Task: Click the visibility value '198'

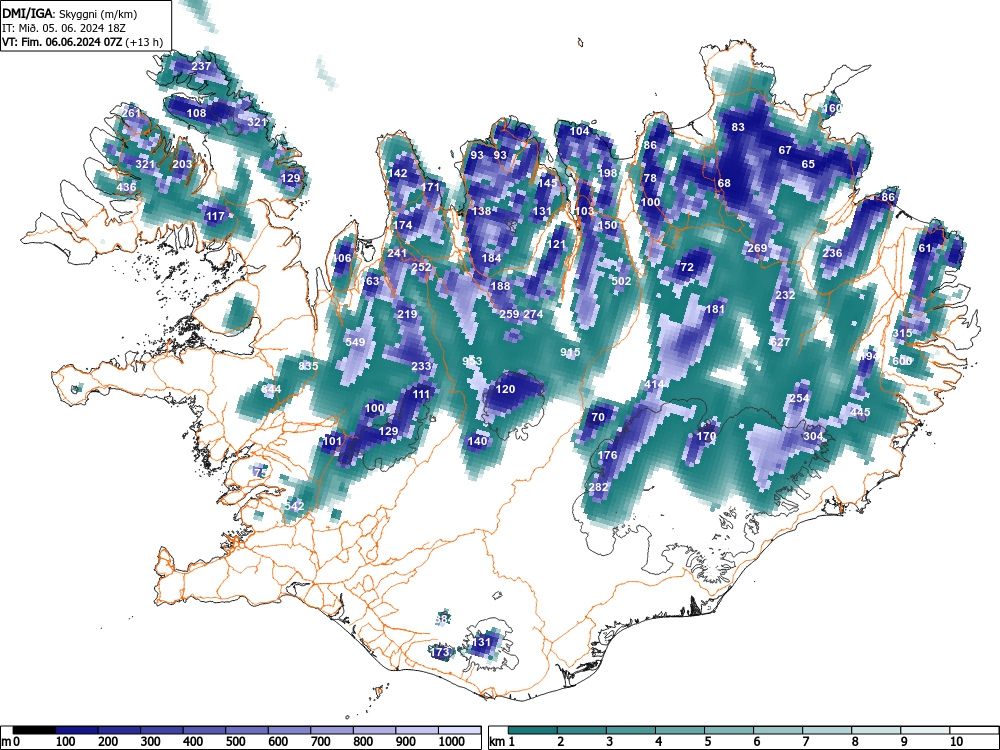Action: pyautogui.click(x=608, y=173)
